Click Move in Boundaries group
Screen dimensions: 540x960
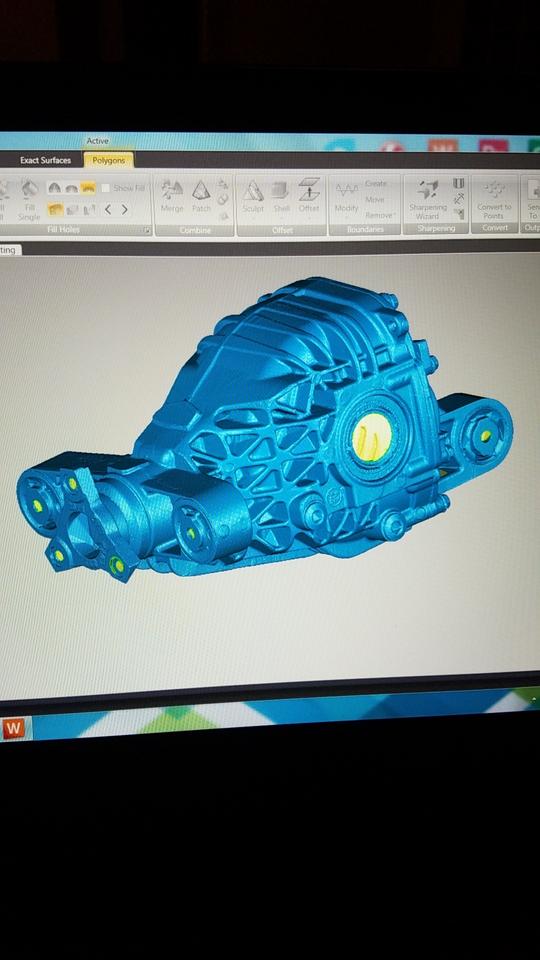point(375,200)
